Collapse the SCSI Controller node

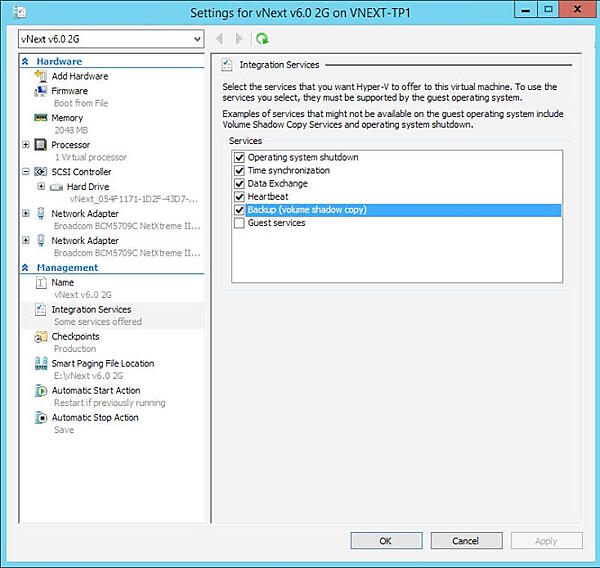[26, 172]
